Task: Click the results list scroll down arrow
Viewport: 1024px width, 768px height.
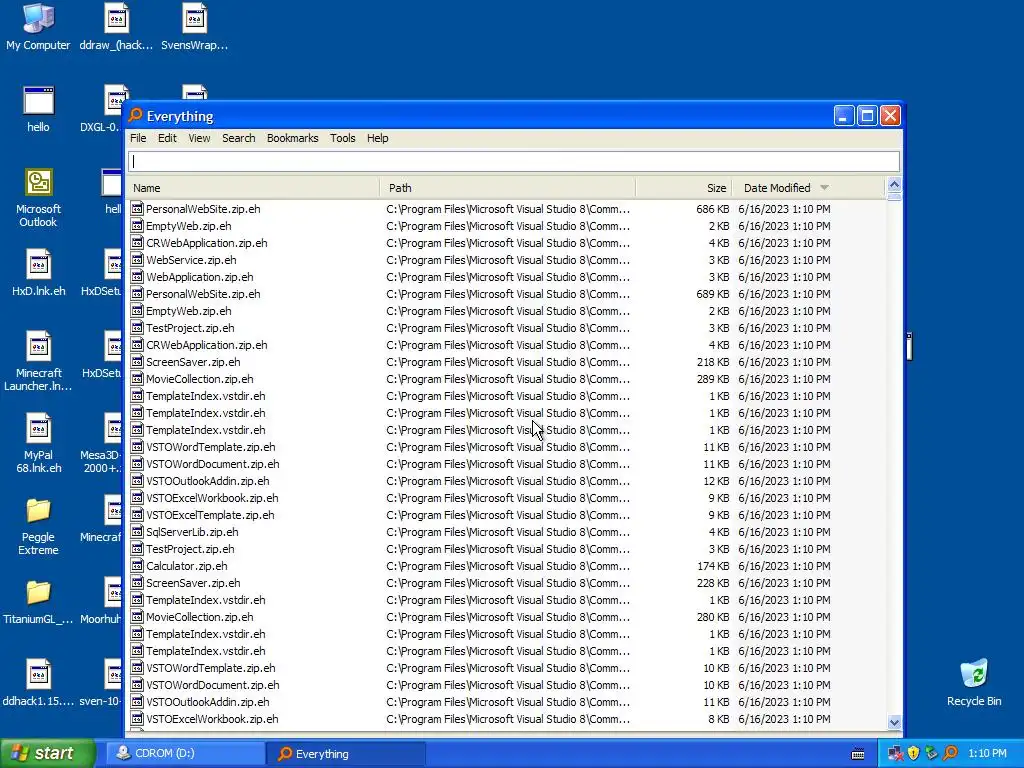Action: [x=894, y=722]
